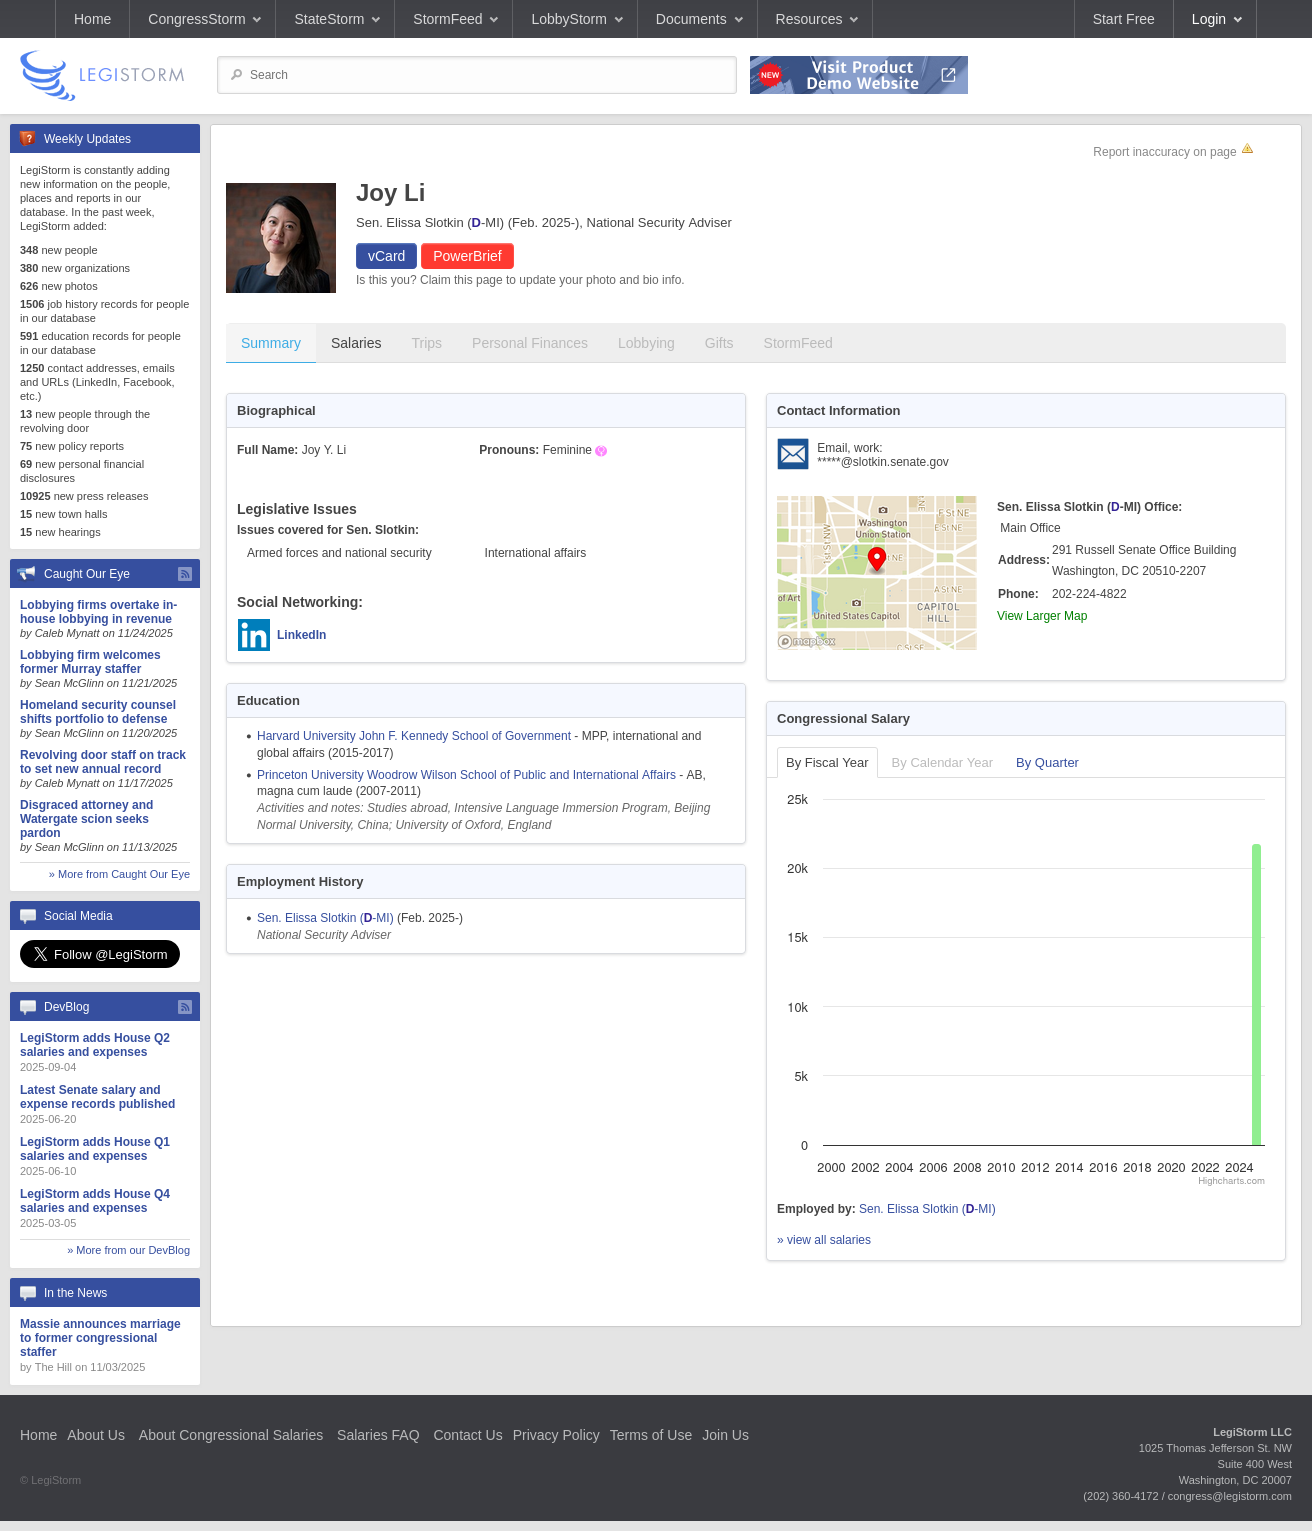The width and height of the screenshot is (1312, 1531).
Task: Click the report inaccuracy warning icon
Action: (1247, 150)
